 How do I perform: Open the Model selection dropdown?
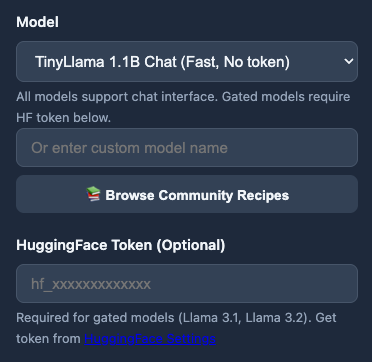tap(187, 61)
